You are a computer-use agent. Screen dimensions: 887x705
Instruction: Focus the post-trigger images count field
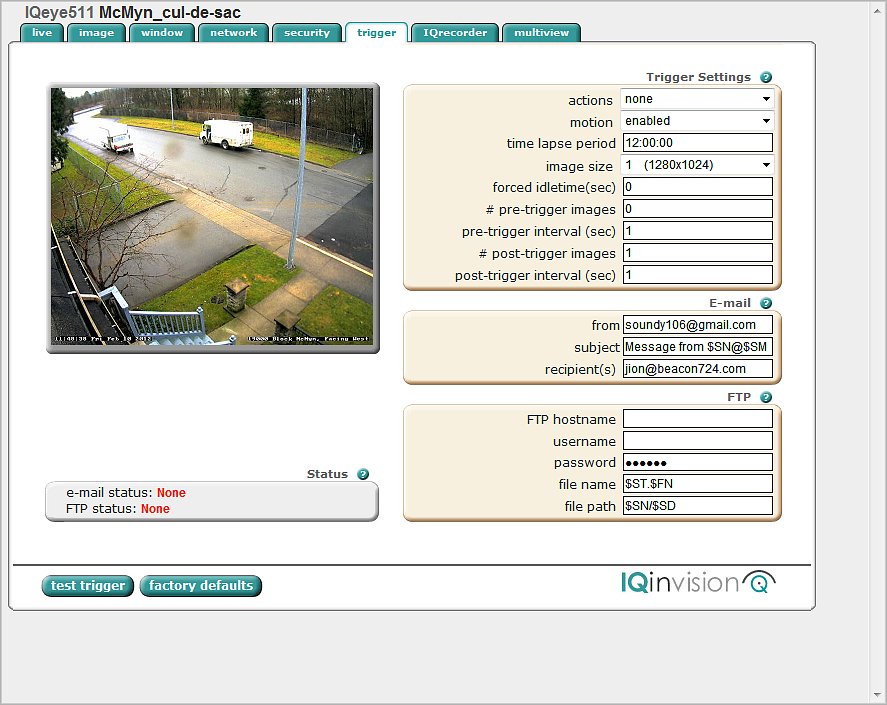697,253
